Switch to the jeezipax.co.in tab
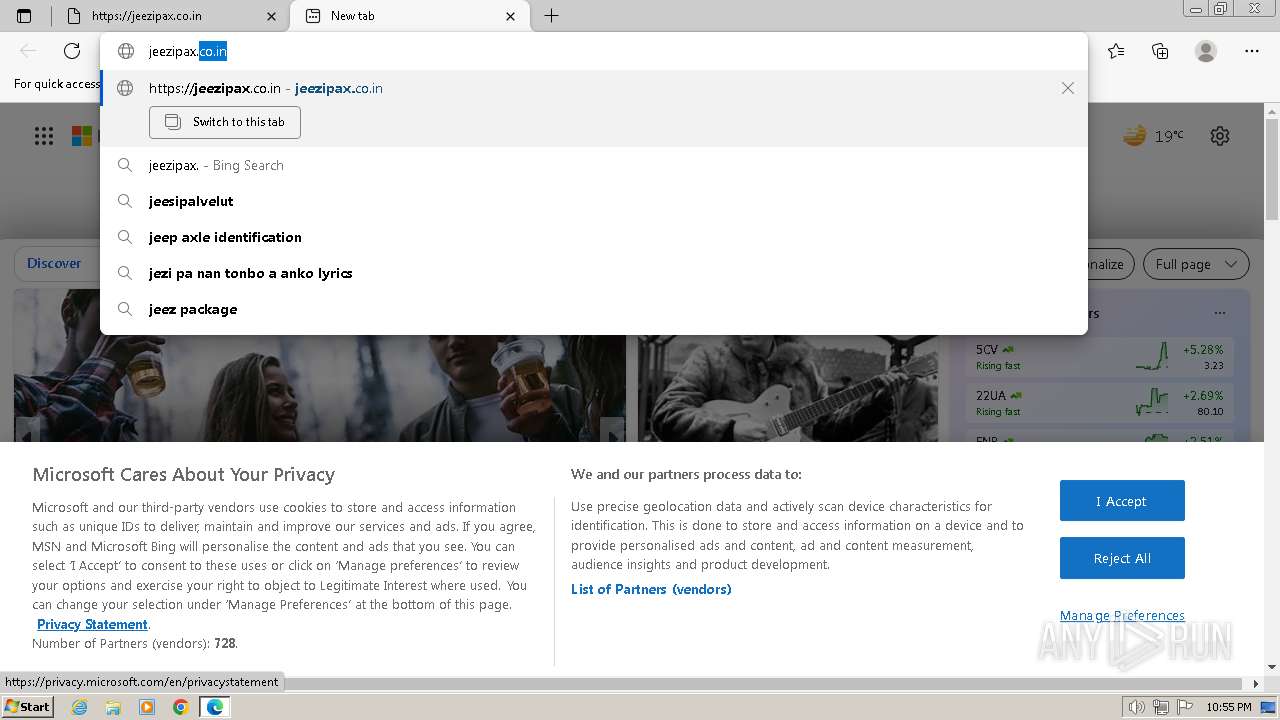This screenshot has height=720, width=1280. (x=172, y=16)
